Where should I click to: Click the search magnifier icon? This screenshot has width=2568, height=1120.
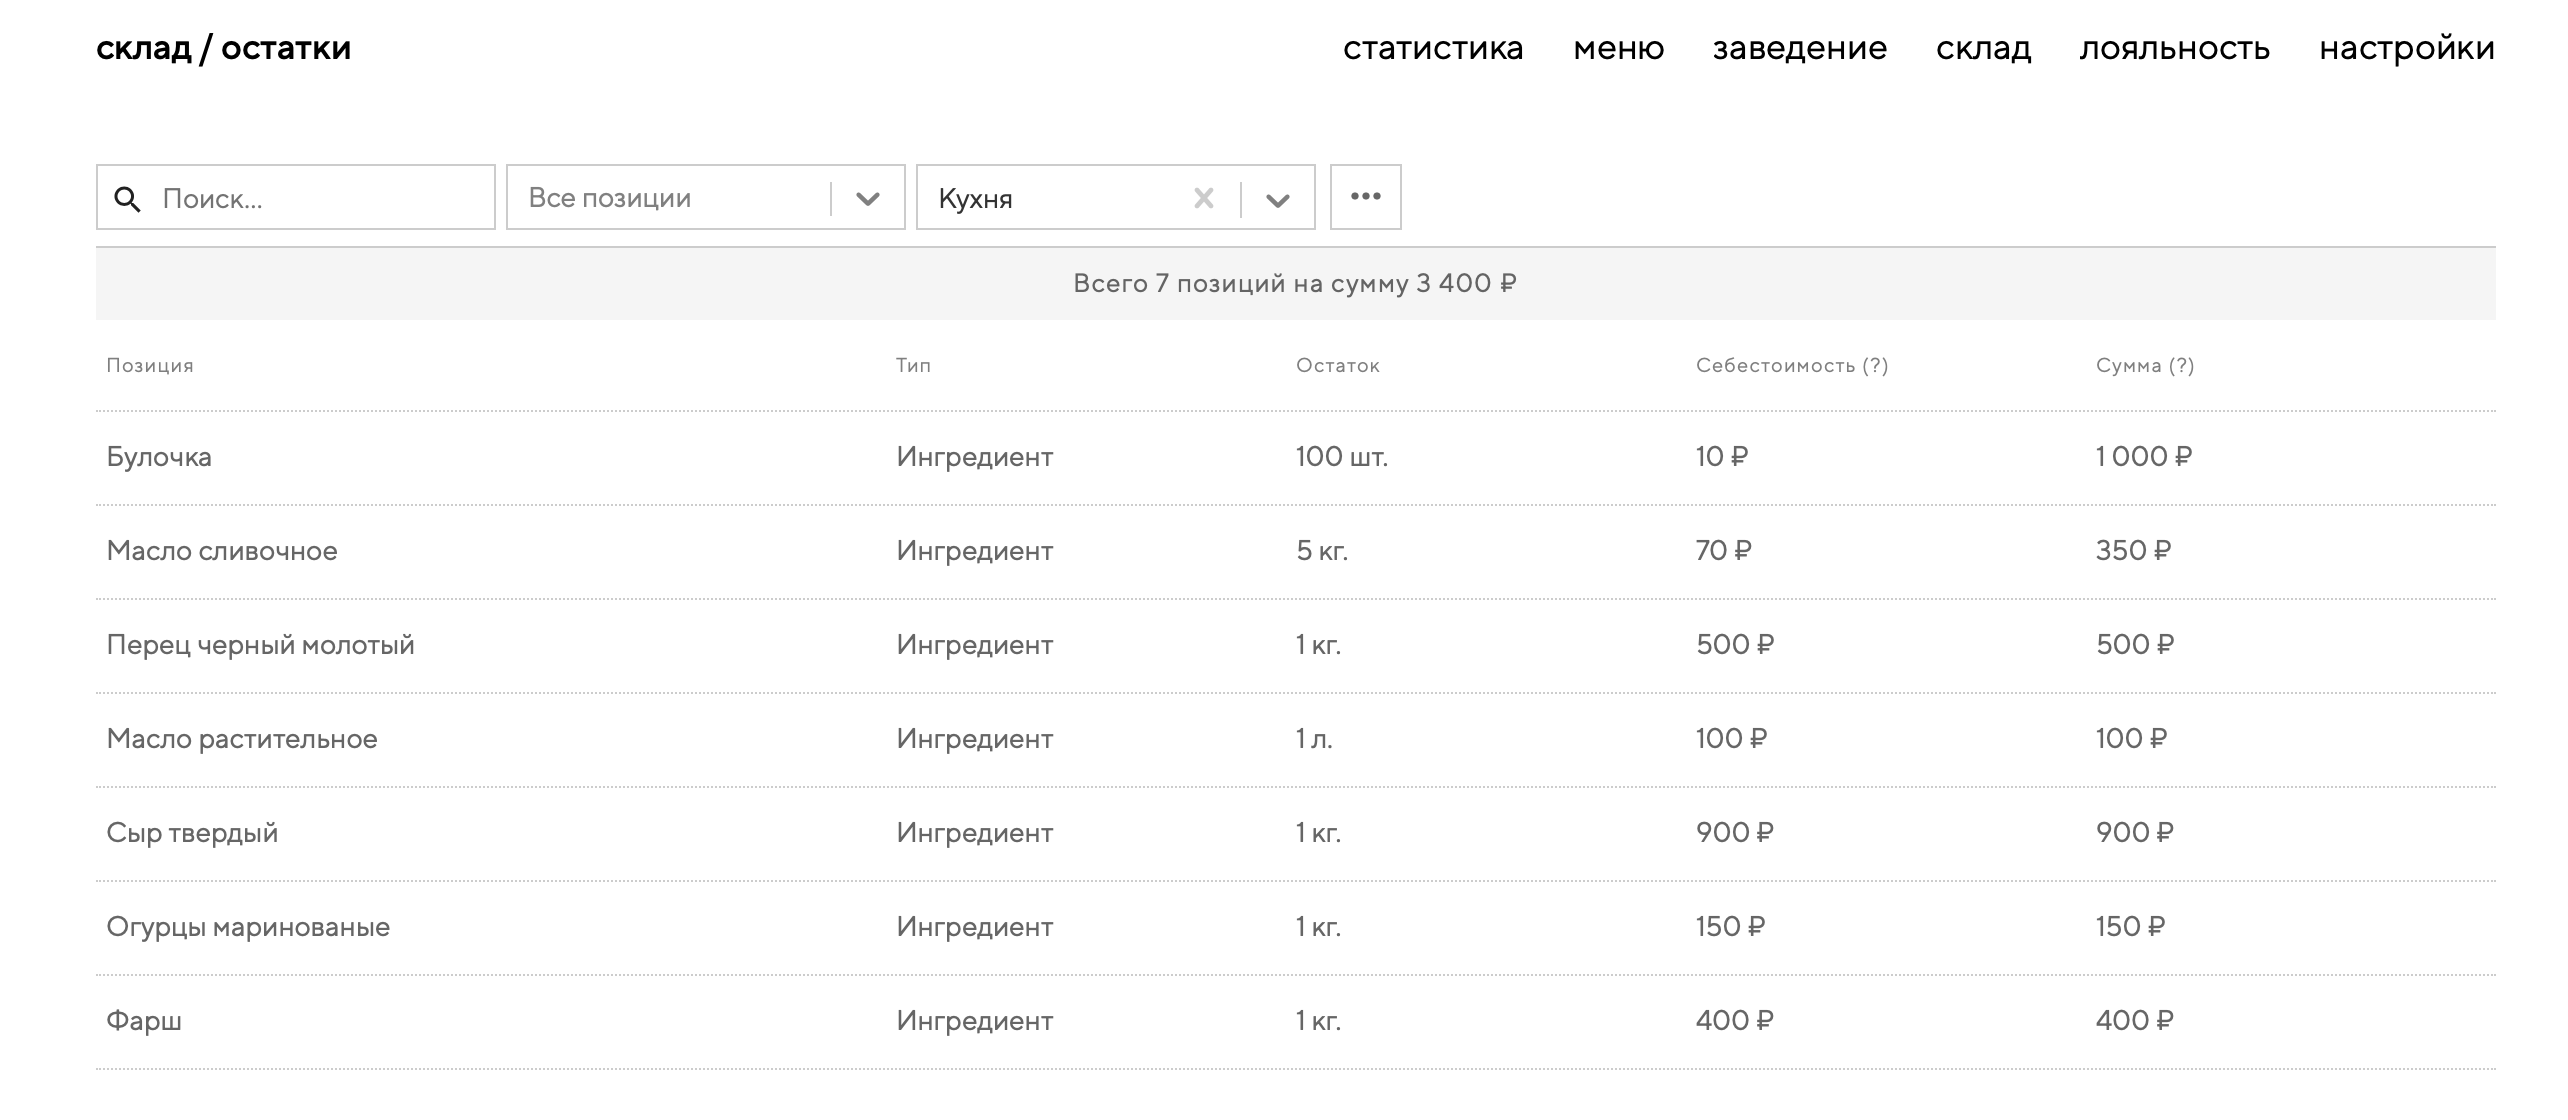(127, 199)
